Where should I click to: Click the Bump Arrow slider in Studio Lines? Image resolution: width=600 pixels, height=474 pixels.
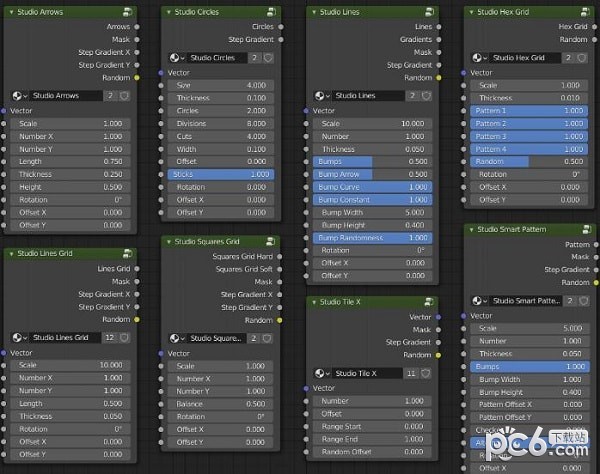point(372,174)
